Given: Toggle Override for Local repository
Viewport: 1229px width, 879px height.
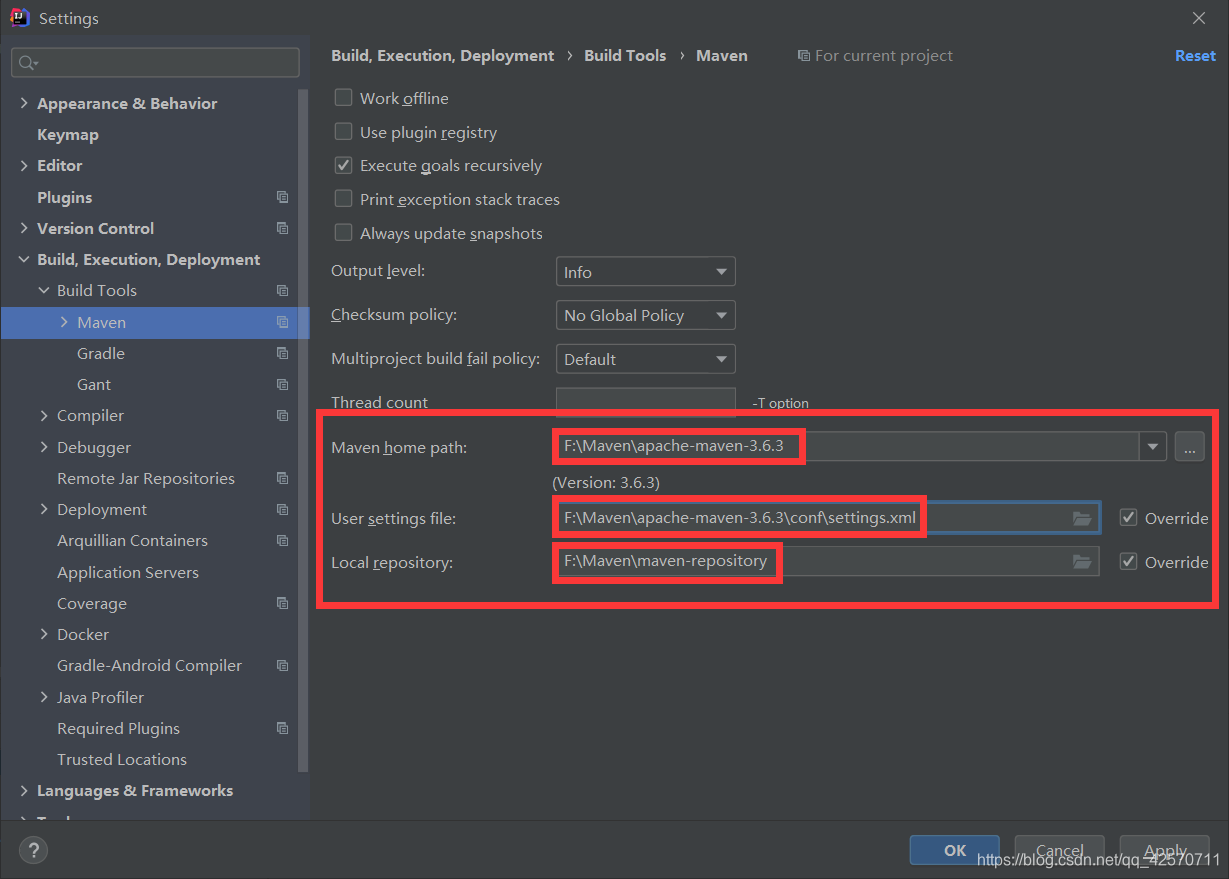Looking at the screenshot, I should [1129, 562].
